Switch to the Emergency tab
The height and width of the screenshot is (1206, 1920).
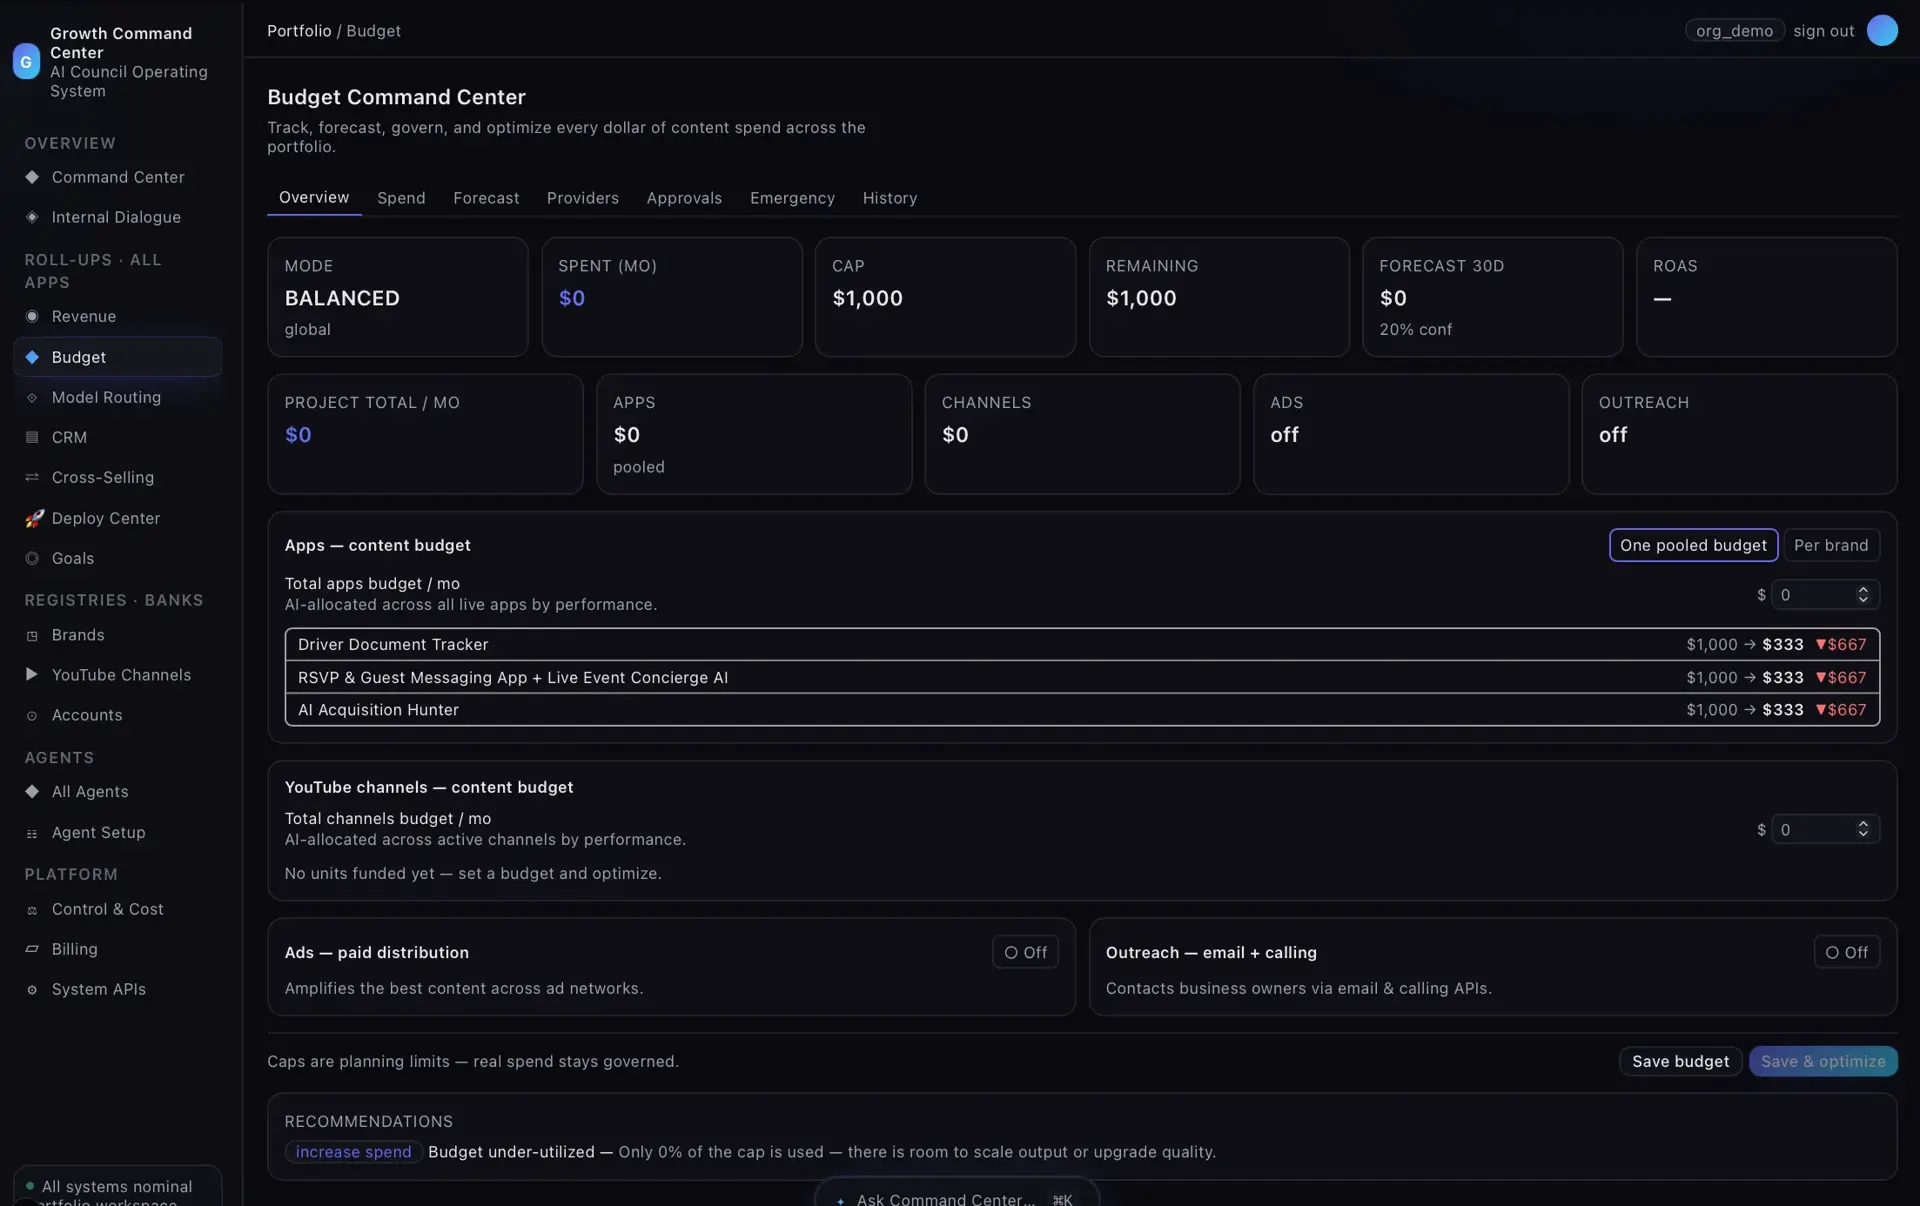792,198
